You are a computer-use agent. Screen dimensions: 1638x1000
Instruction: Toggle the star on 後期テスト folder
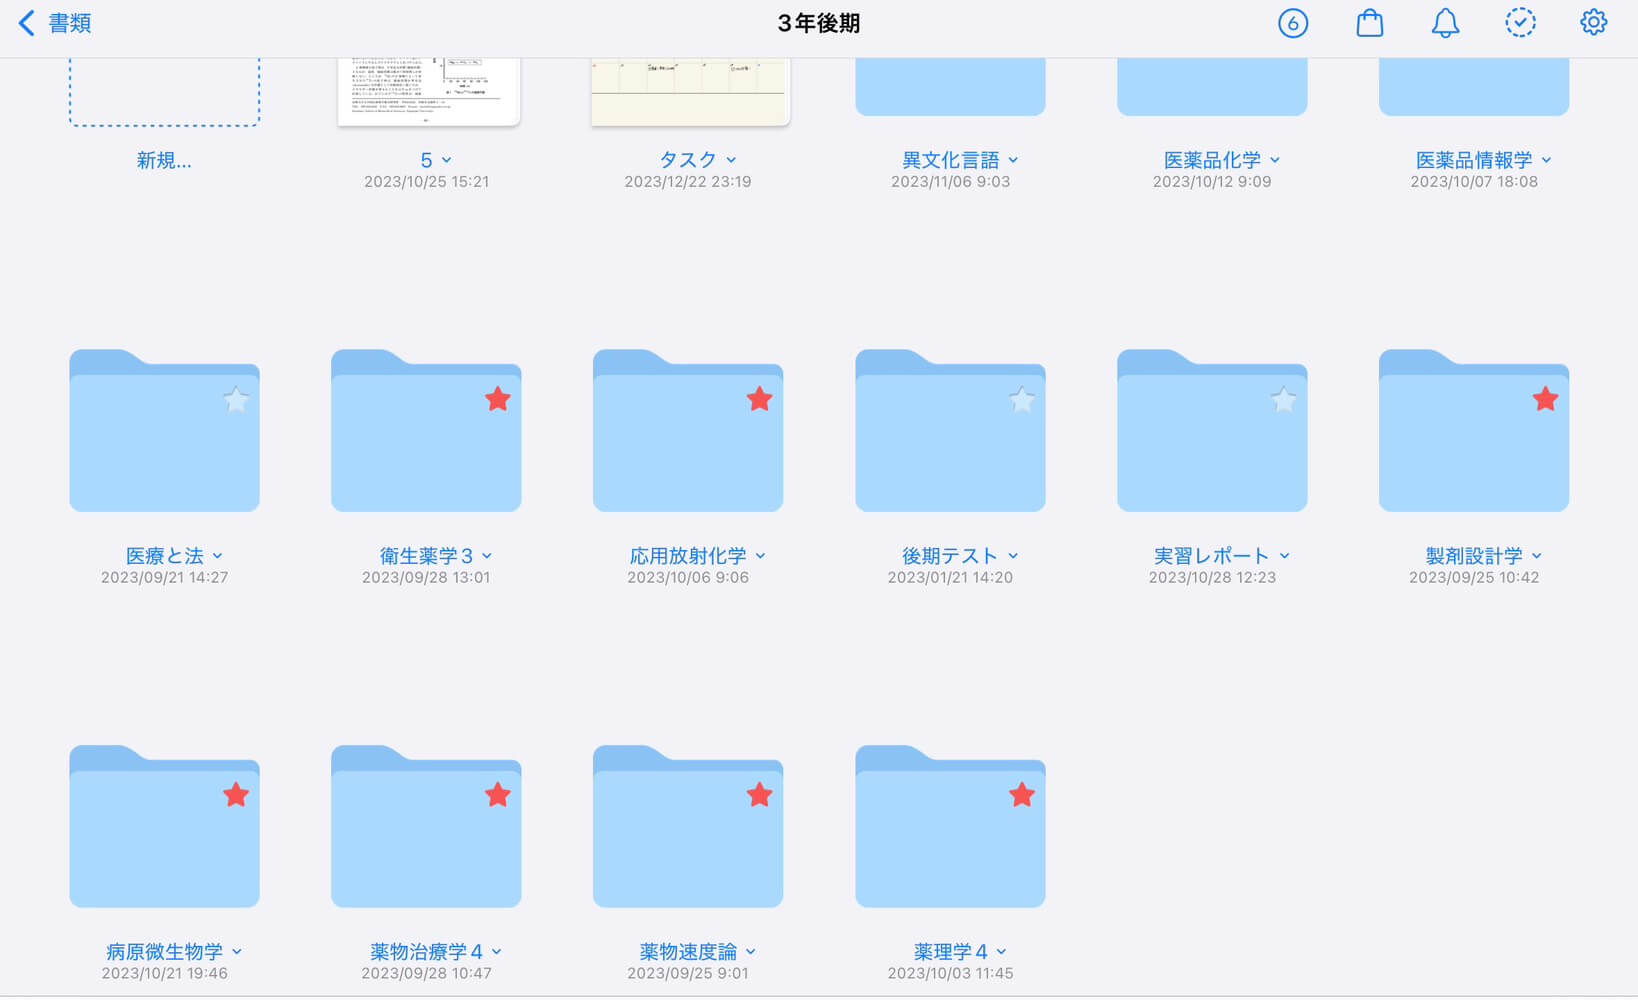(x=1021, y=401)
